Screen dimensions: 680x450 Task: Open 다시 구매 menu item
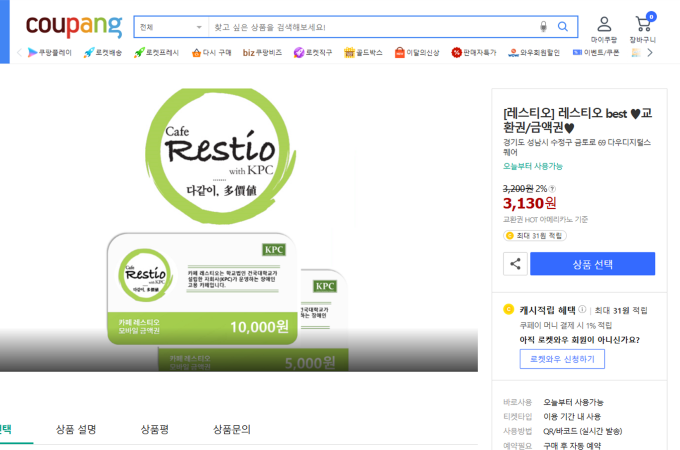[x=211, y=52]
